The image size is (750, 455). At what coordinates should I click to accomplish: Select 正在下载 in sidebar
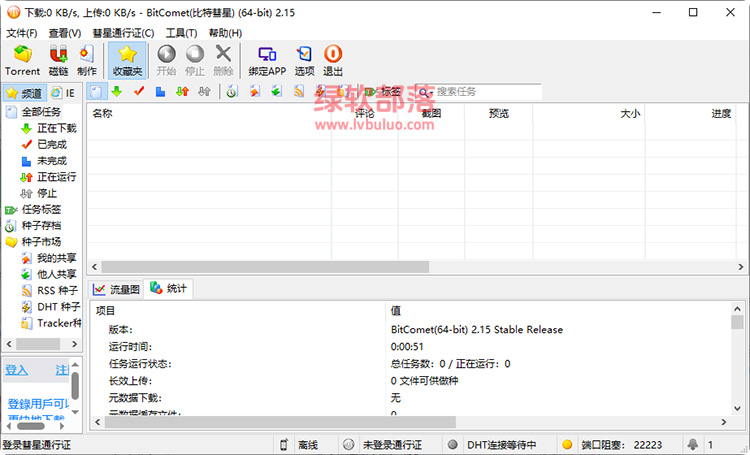(56, 128)
